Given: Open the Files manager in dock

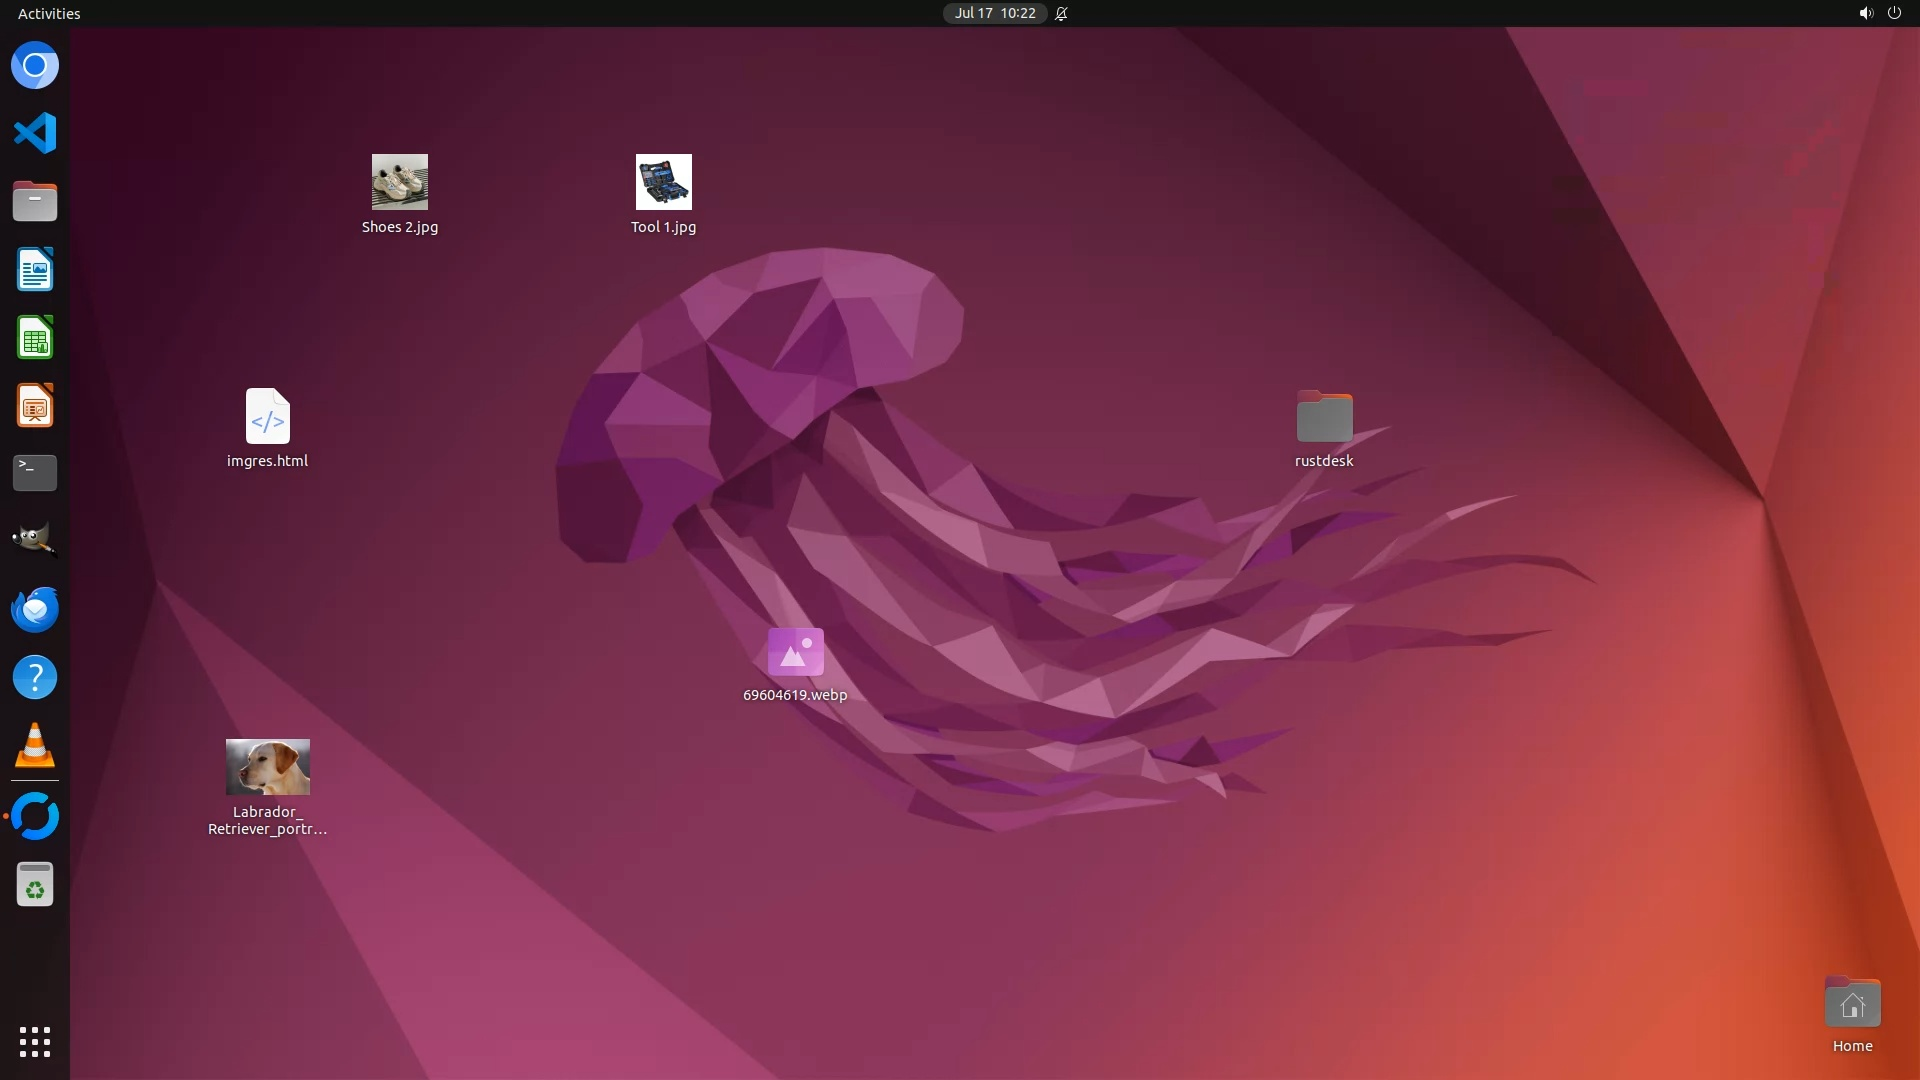Looking at the screenshot, I should [35, 201].
